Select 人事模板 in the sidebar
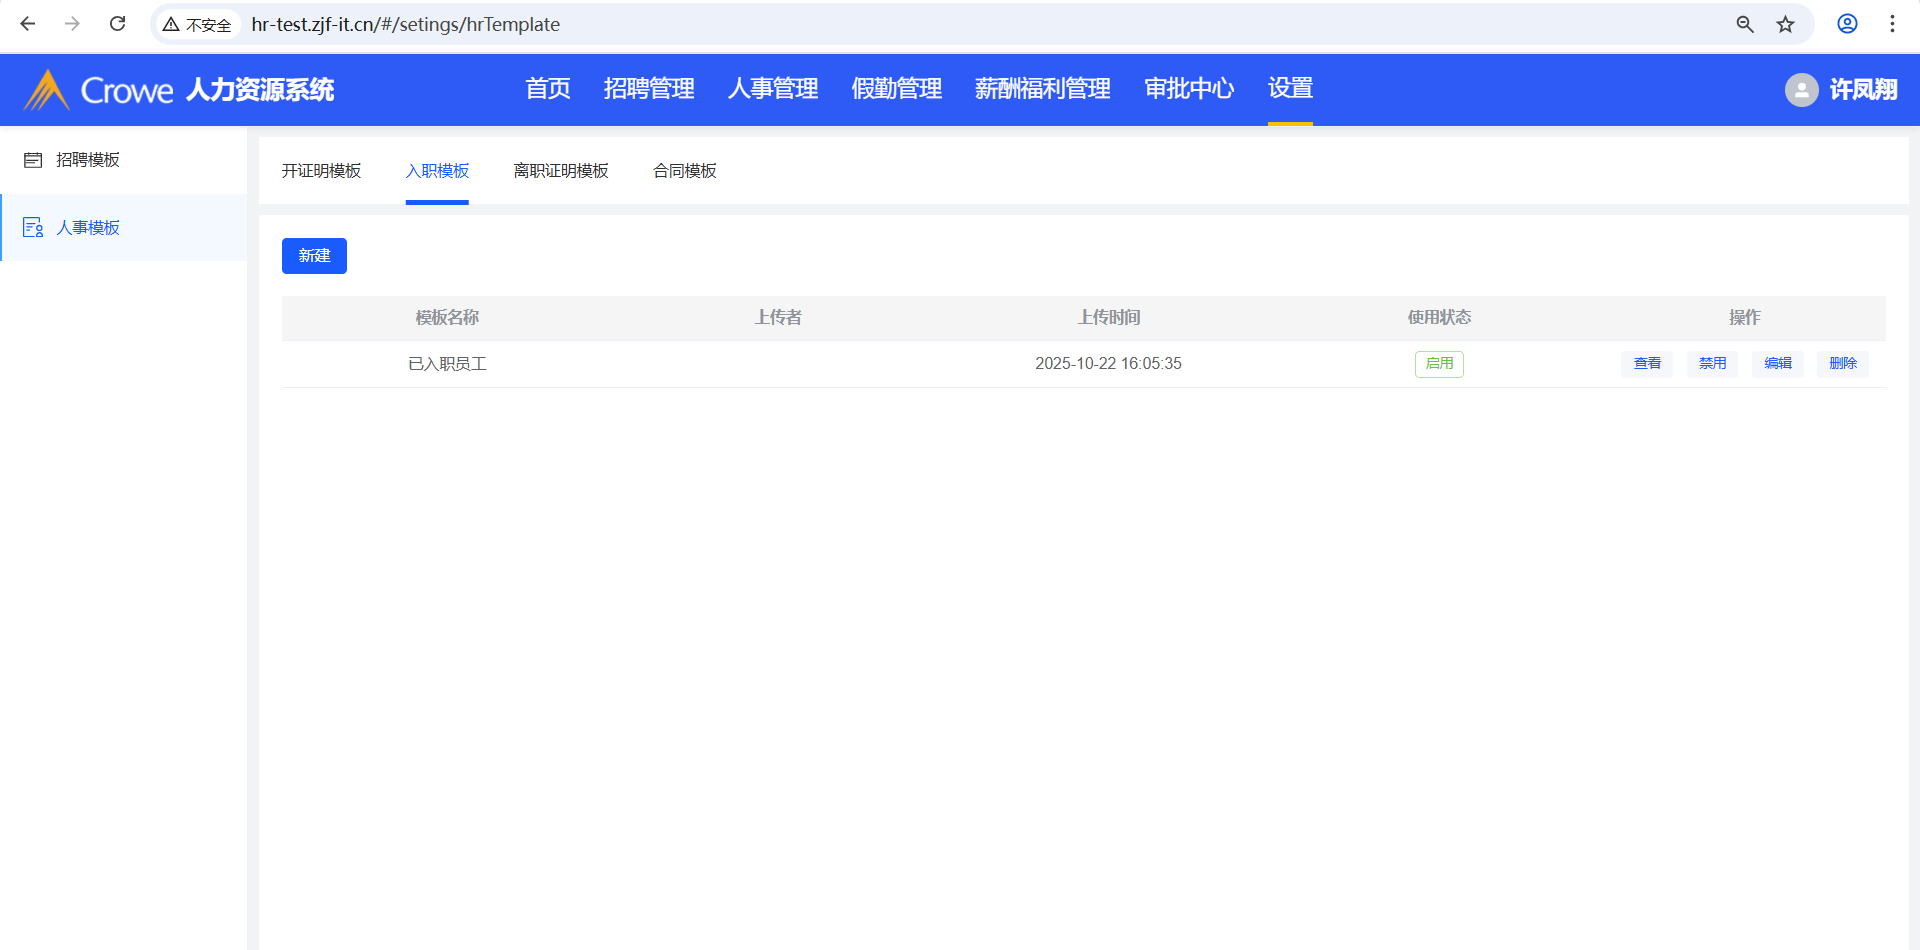 pos(88,228)
